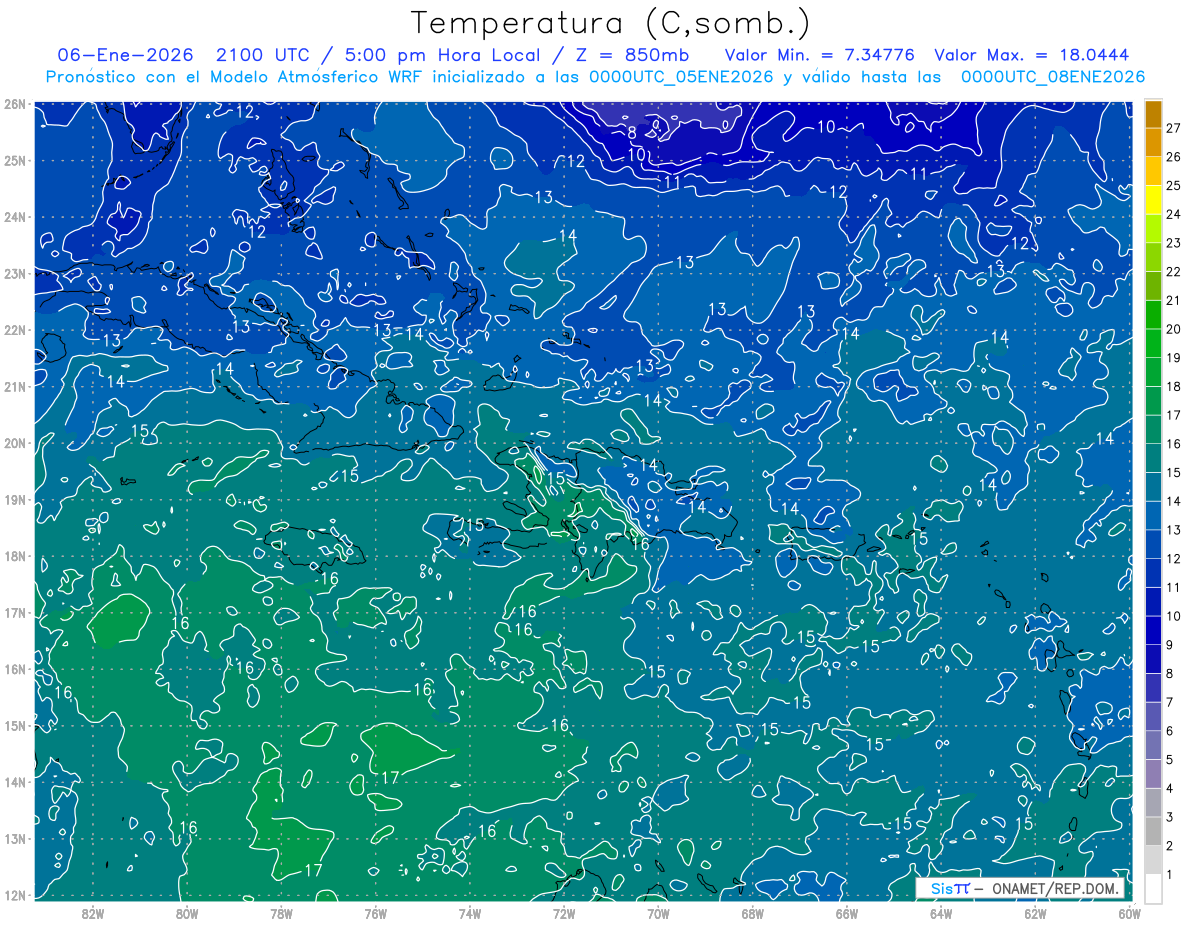Screen dimensions: 1200x927
Task: Click the longitude label "68W"
Action: (x=752, y=913)
